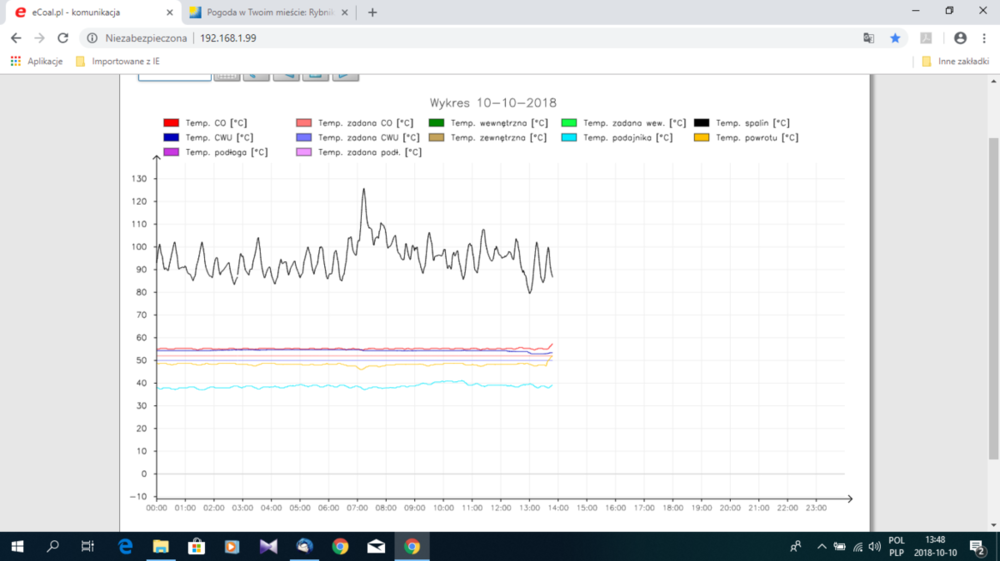Click the Temp. powrotu orange color swatch
The width and height of the screenshot is (1000, 561).
click(x=702, y=138)
